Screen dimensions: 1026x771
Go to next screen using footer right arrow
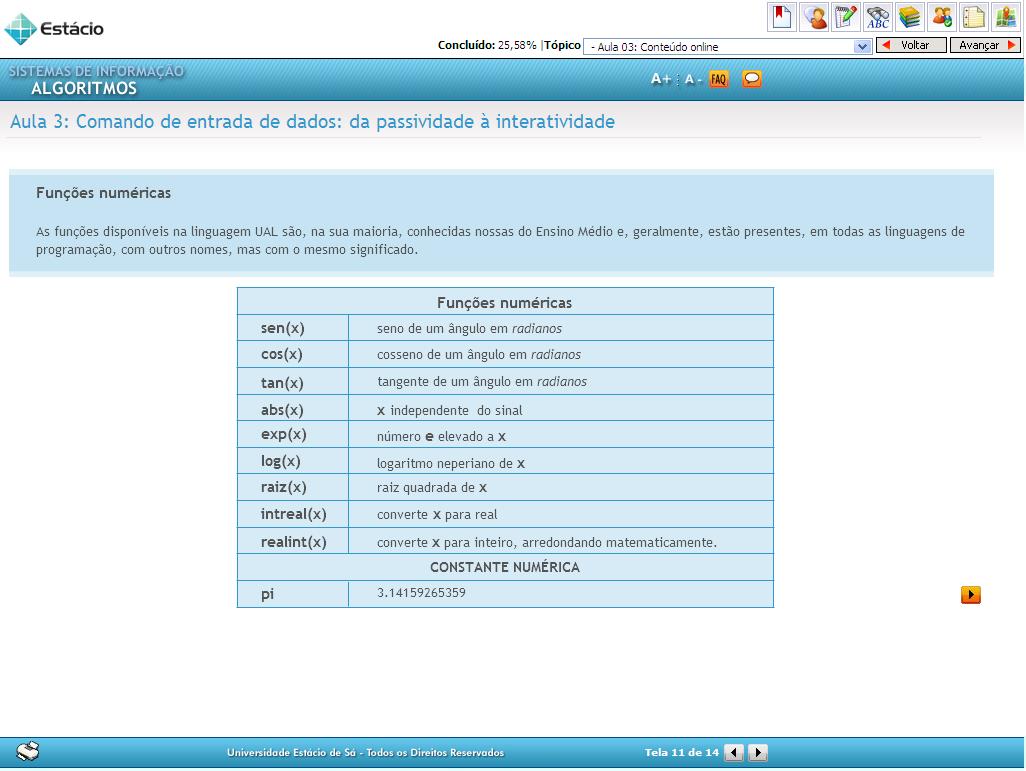758,753
